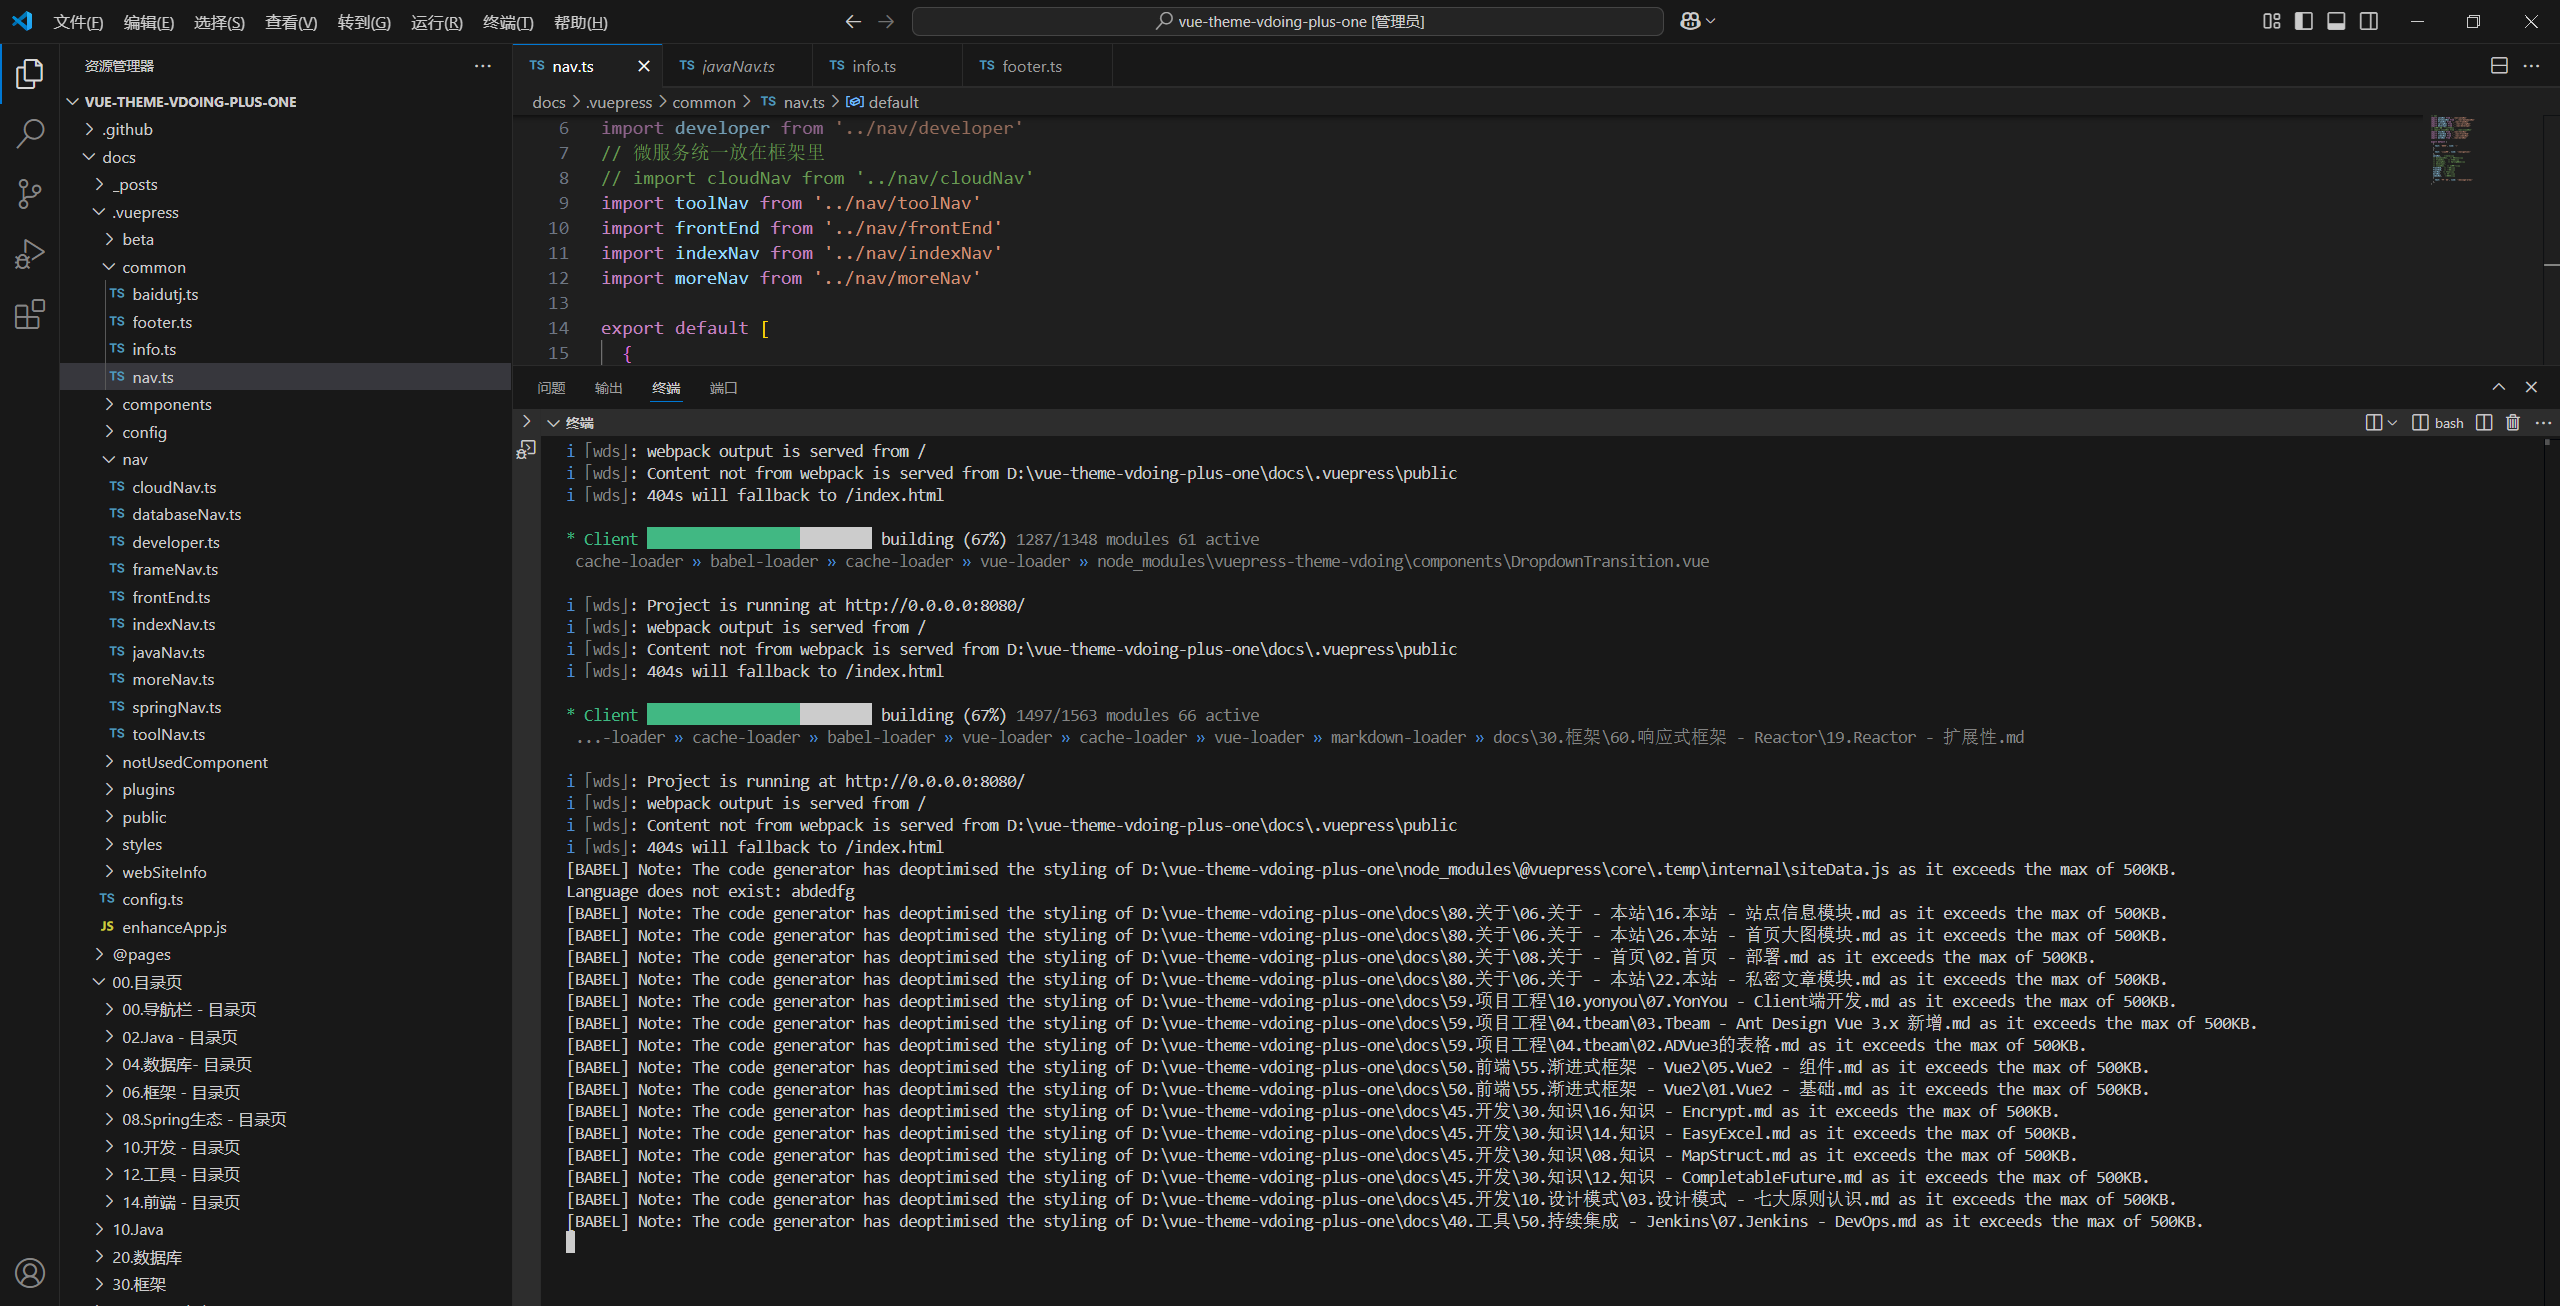Open the Explorer view in activity bar
2560x1306 pixels.
(30, 74)
